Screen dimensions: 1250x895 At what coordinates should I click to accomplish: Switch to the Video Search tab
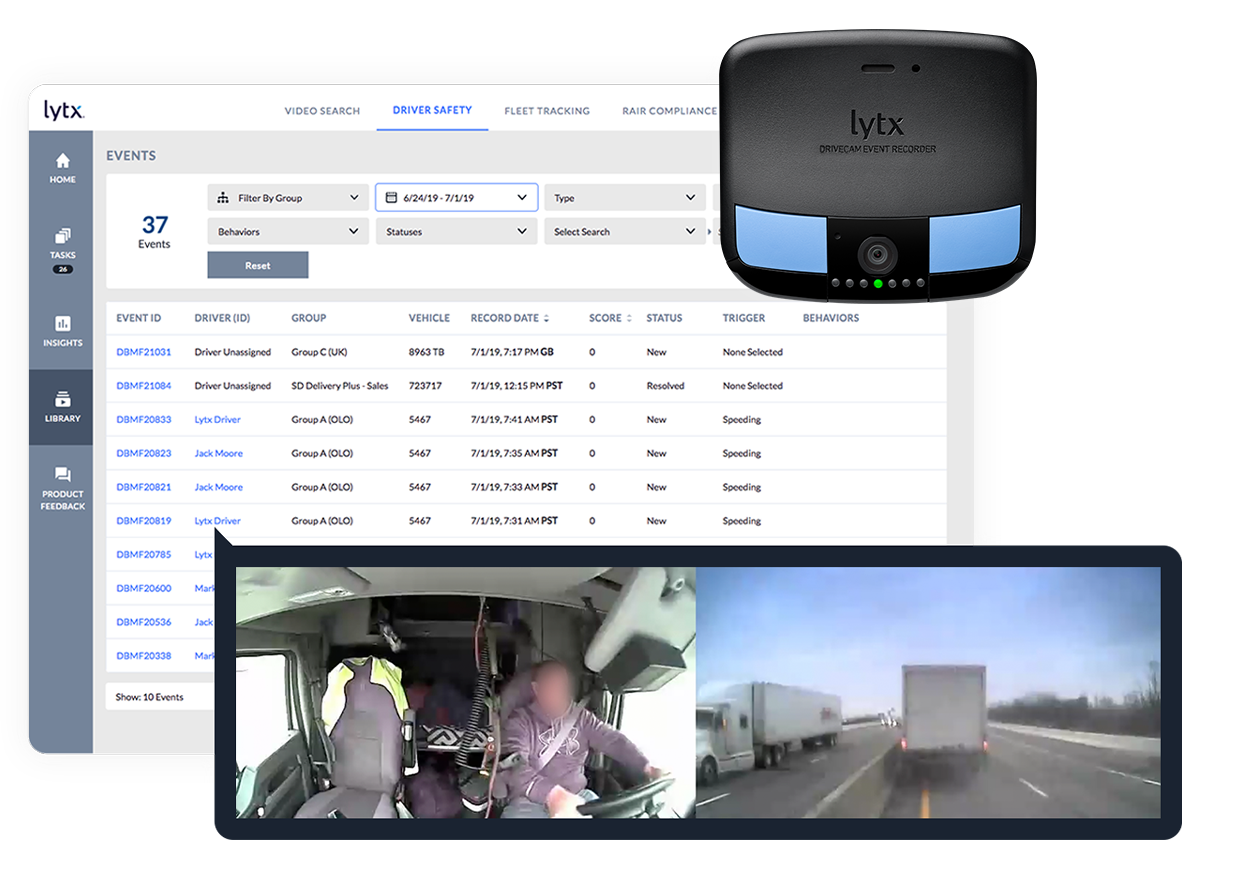pyautogui.click(x=322, y=111)
